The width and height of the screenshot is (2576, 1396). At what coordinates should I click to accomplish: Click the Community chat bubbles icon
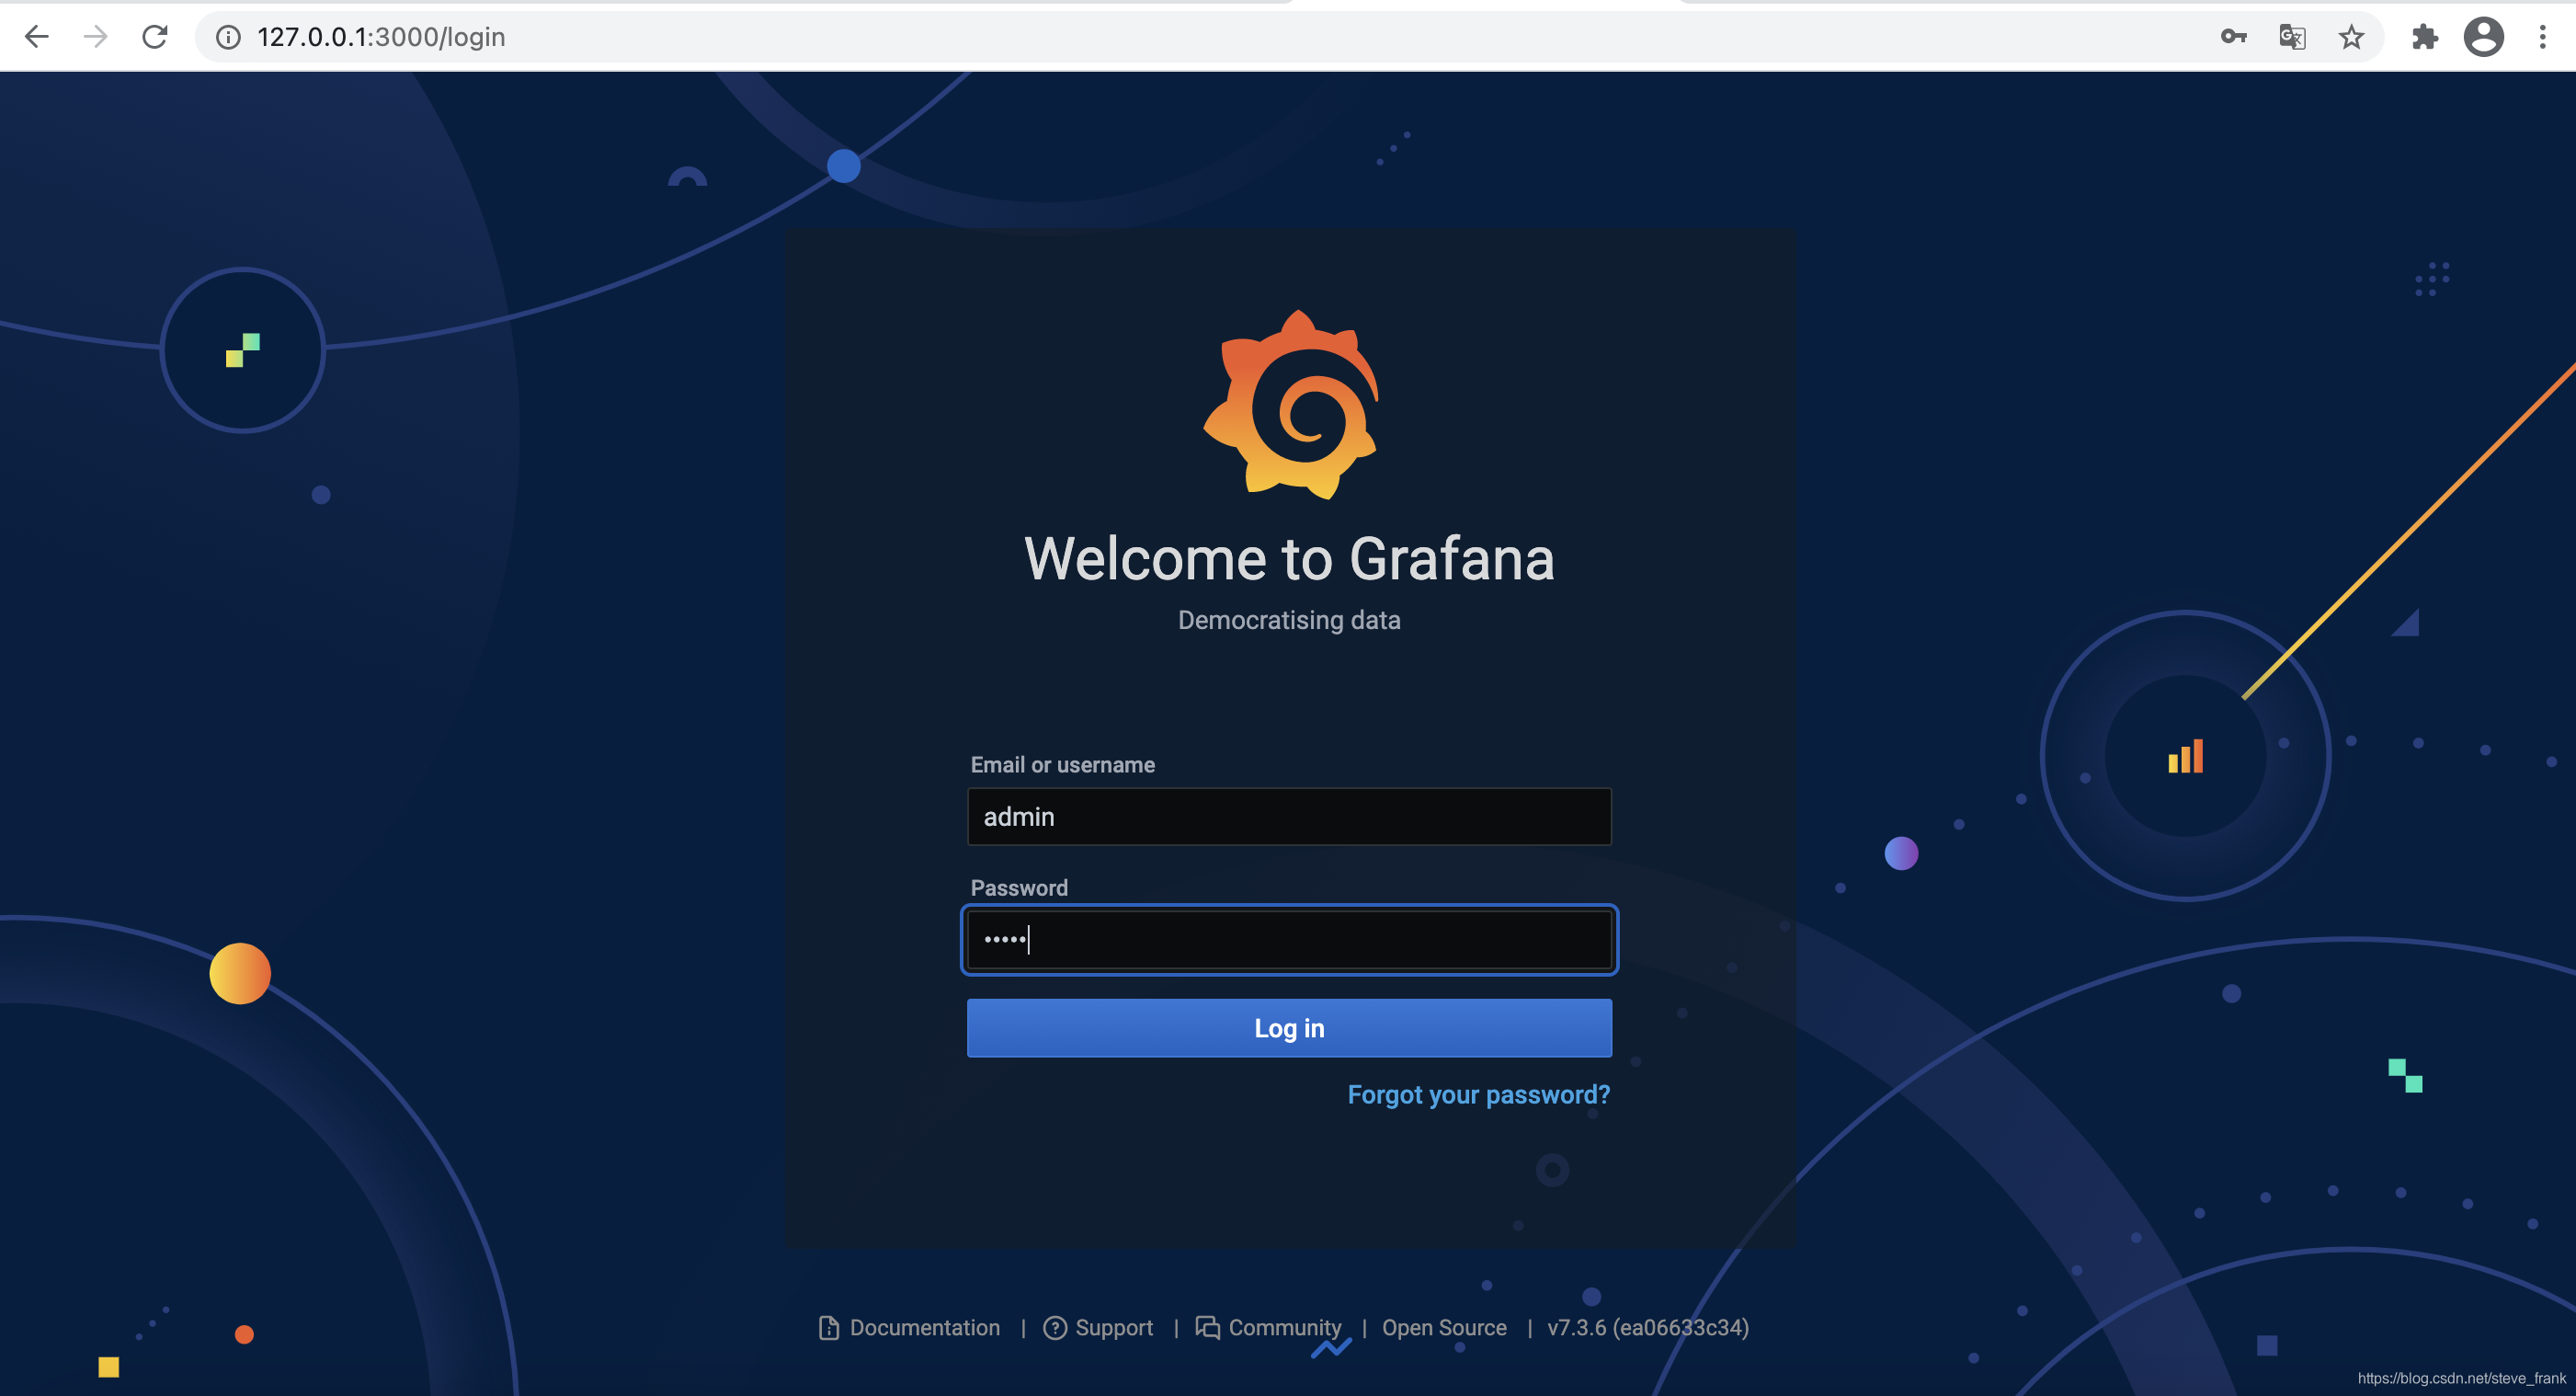point(1207,1328)
